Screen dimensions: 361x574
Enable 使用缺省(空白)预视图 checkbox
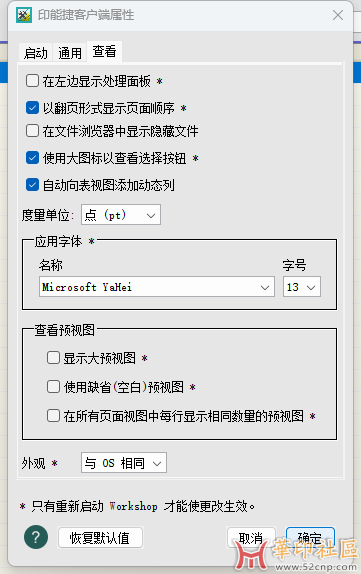pyautogui.click(x=53, y=386)
